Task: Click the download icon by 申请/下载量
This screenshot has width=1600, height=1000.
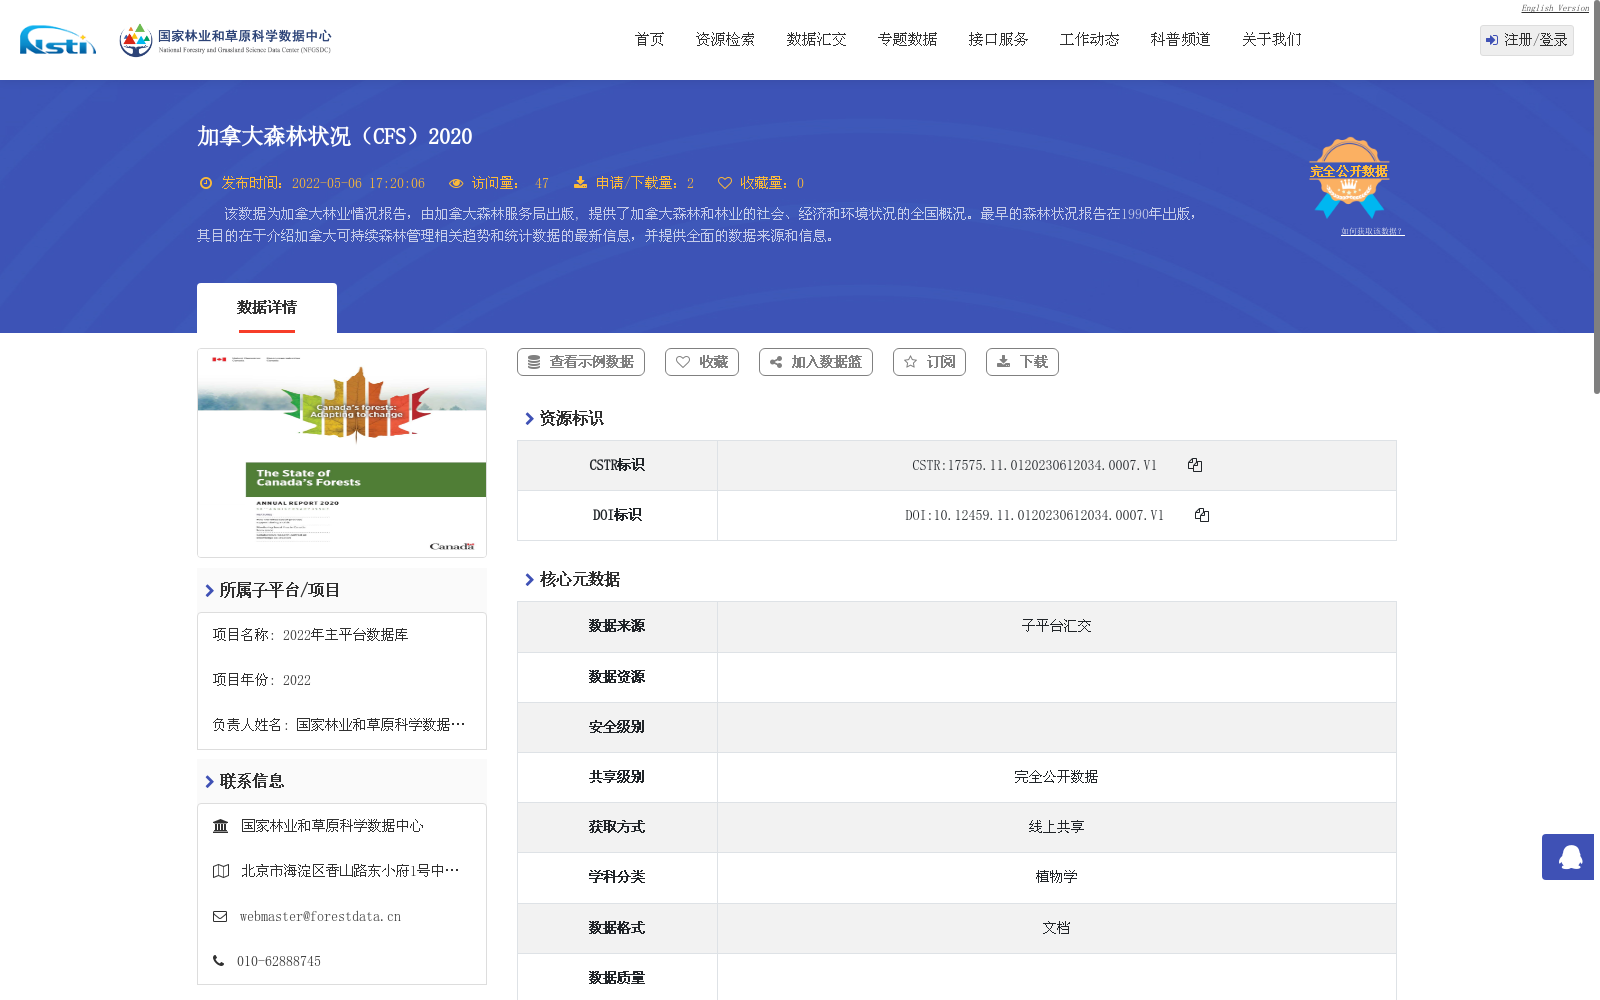Action: [x=580, y=183]
